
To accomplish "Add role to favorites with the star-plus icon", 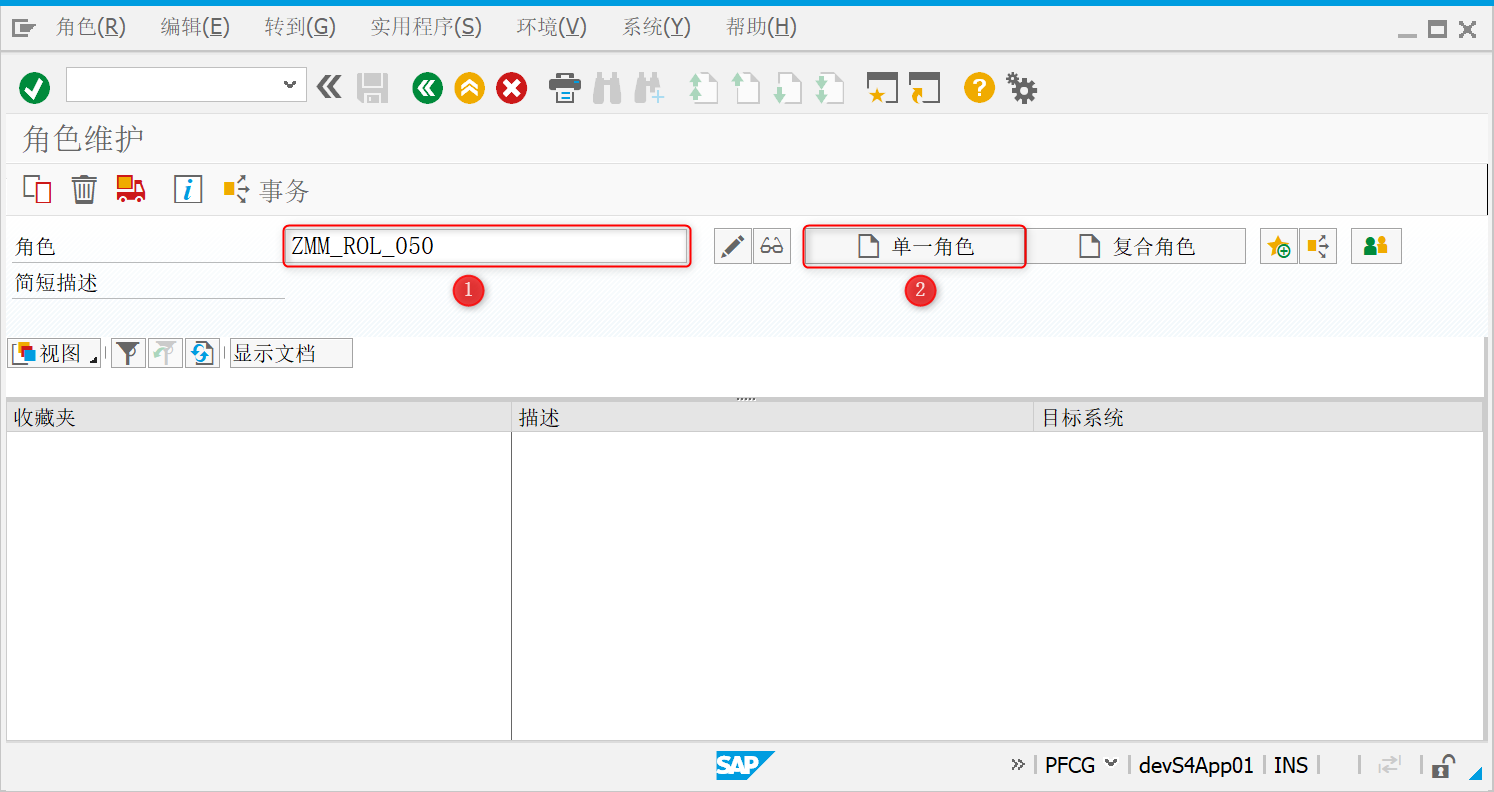I will coord(1278,245).
